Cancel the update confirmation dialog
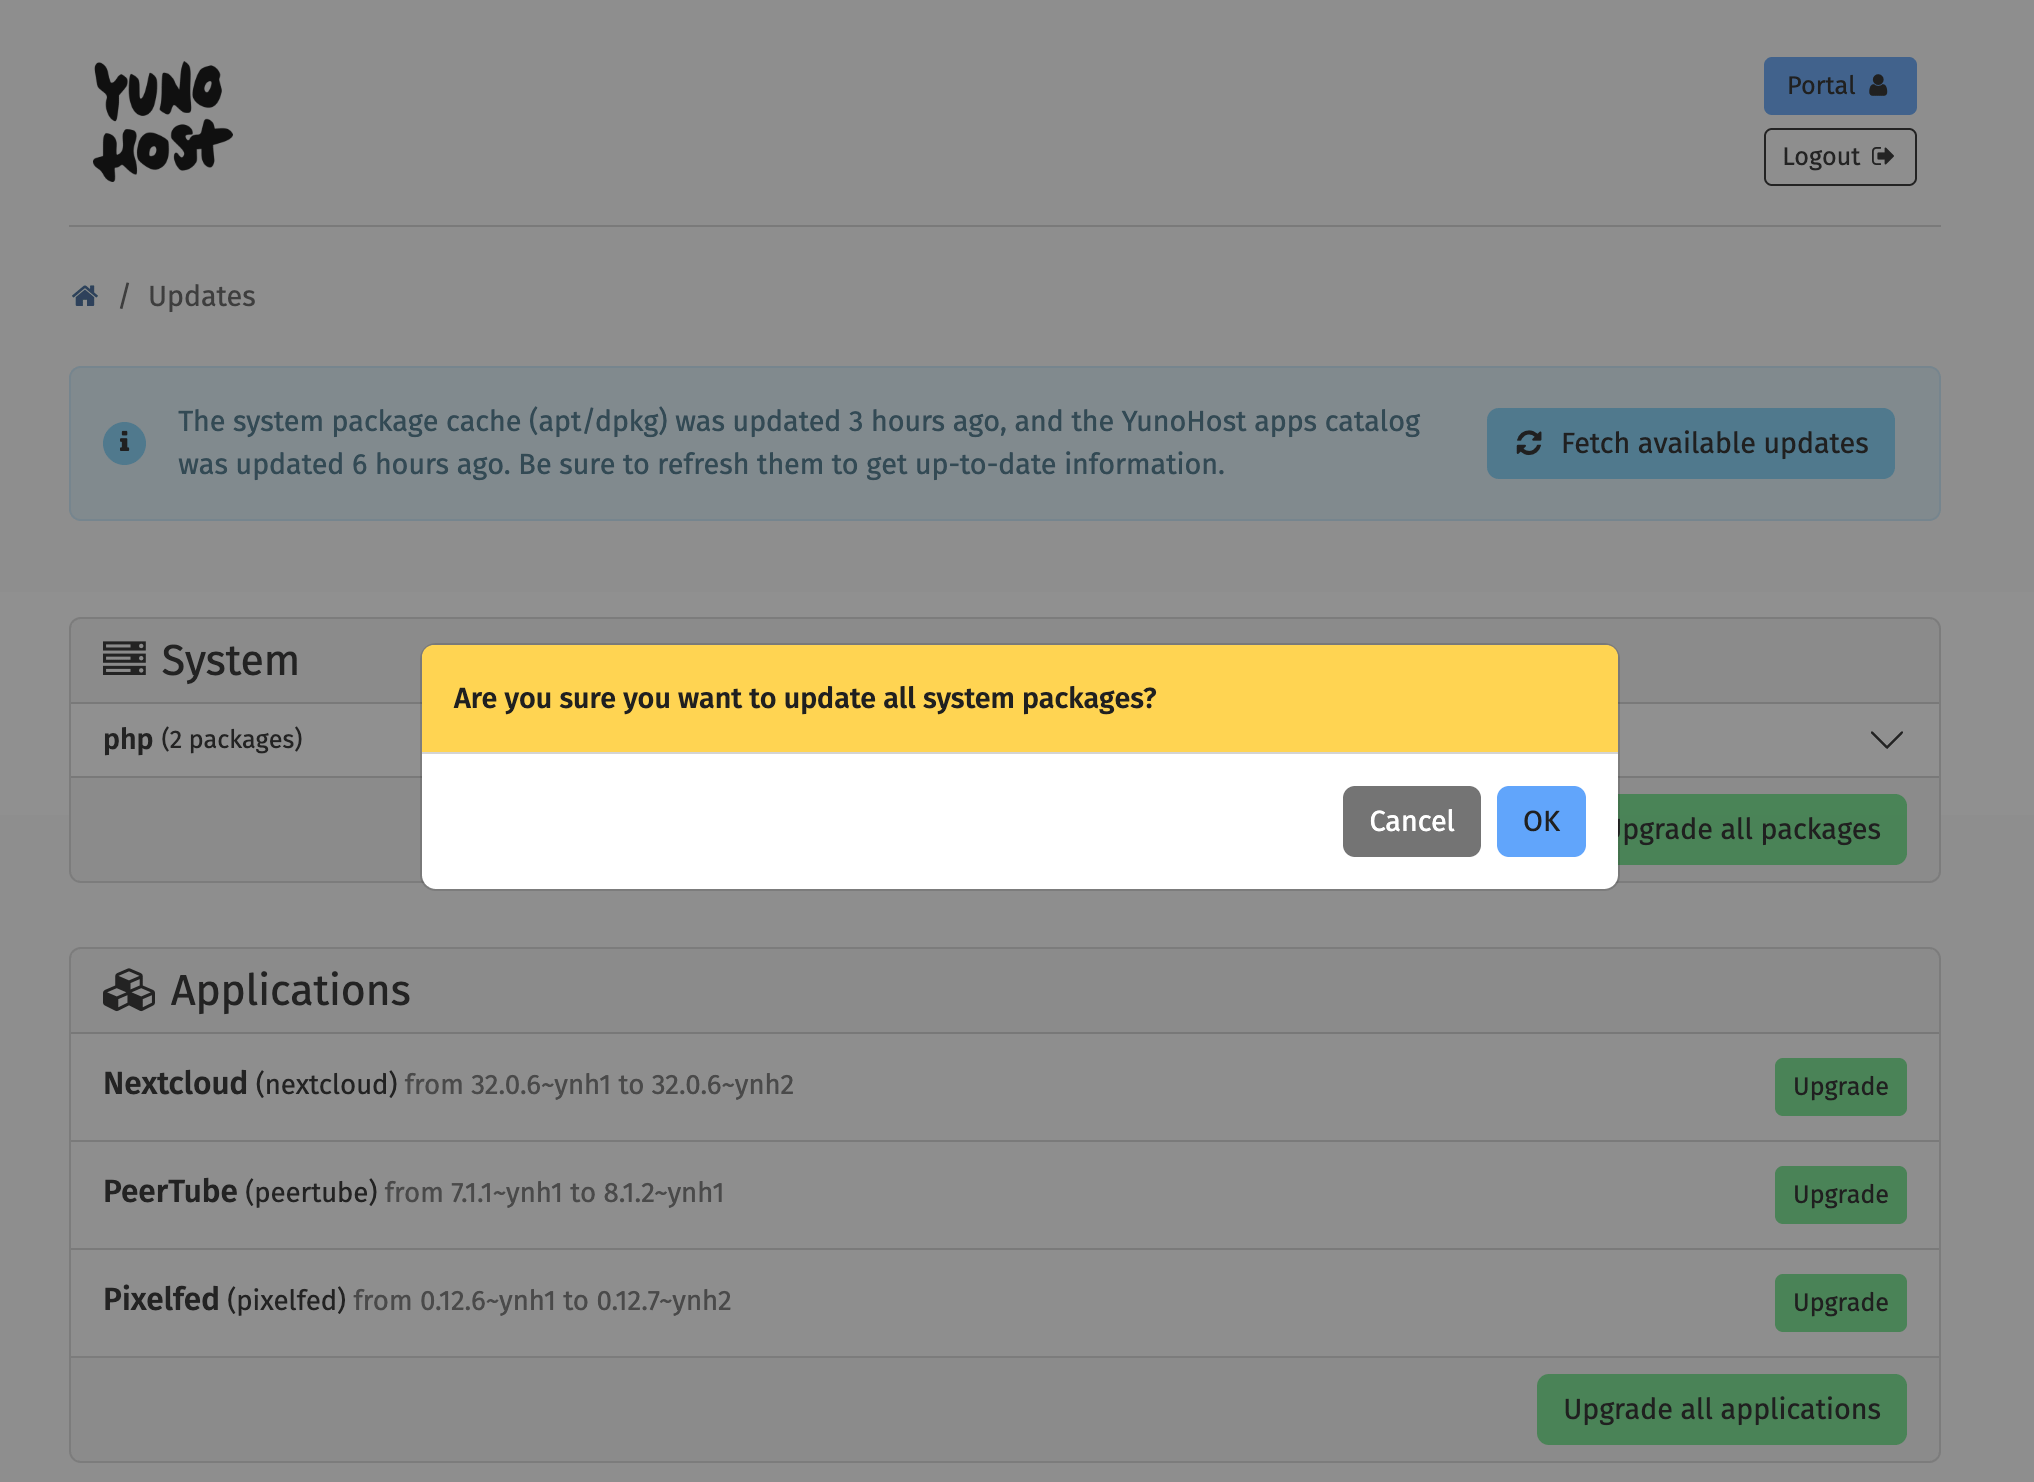2034x1482 pixels. 1411,821
